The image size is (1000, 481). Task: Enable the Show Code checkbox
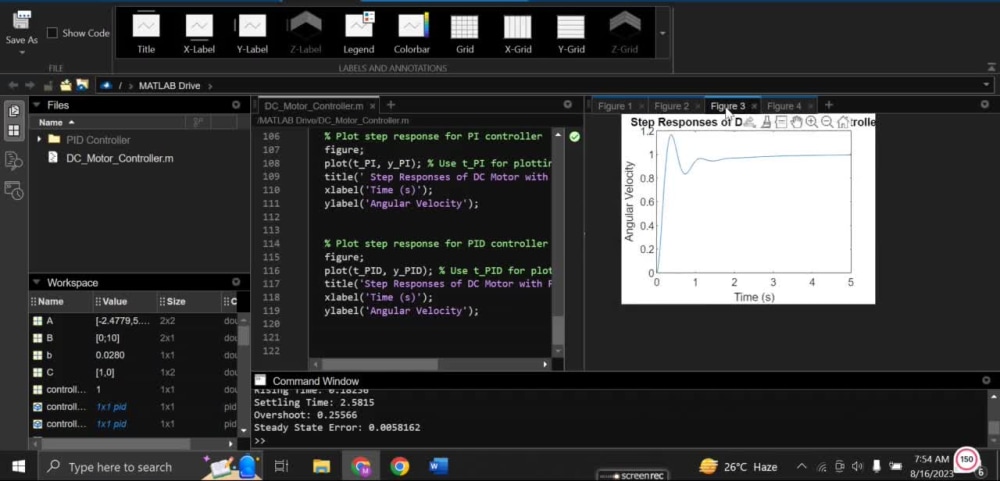[52, 33]
